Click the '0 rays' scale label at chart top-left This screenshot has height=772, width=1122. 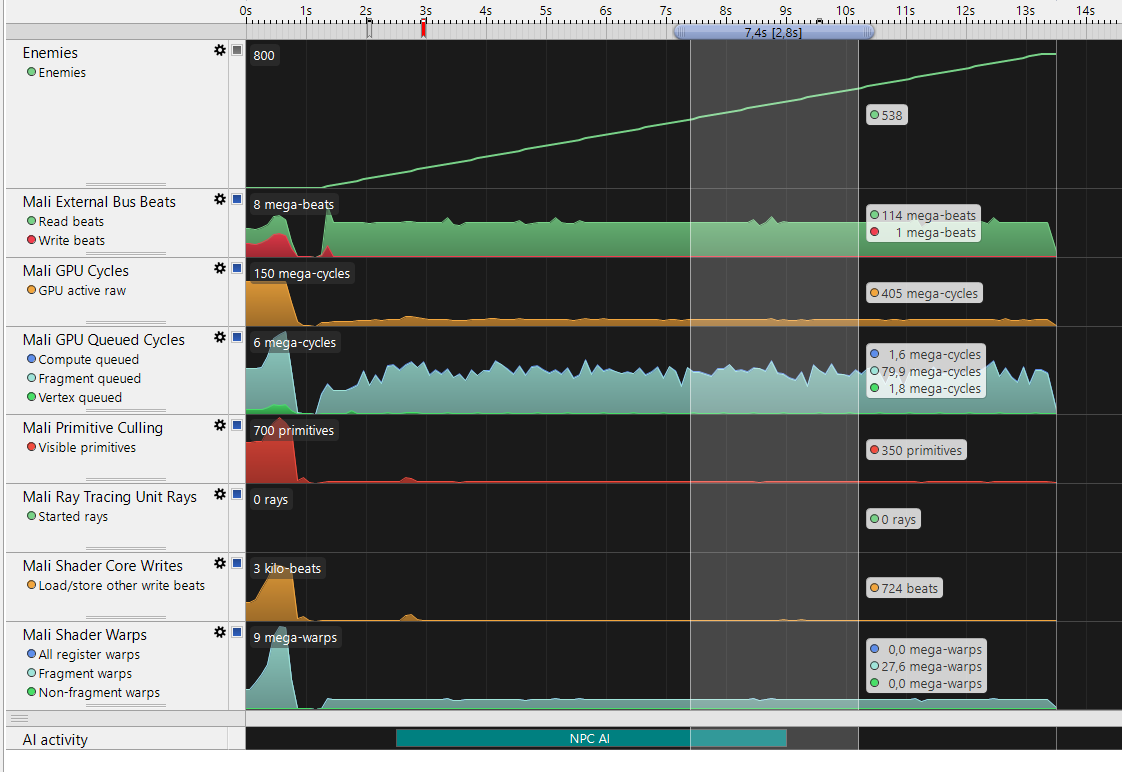coord(270,499)
